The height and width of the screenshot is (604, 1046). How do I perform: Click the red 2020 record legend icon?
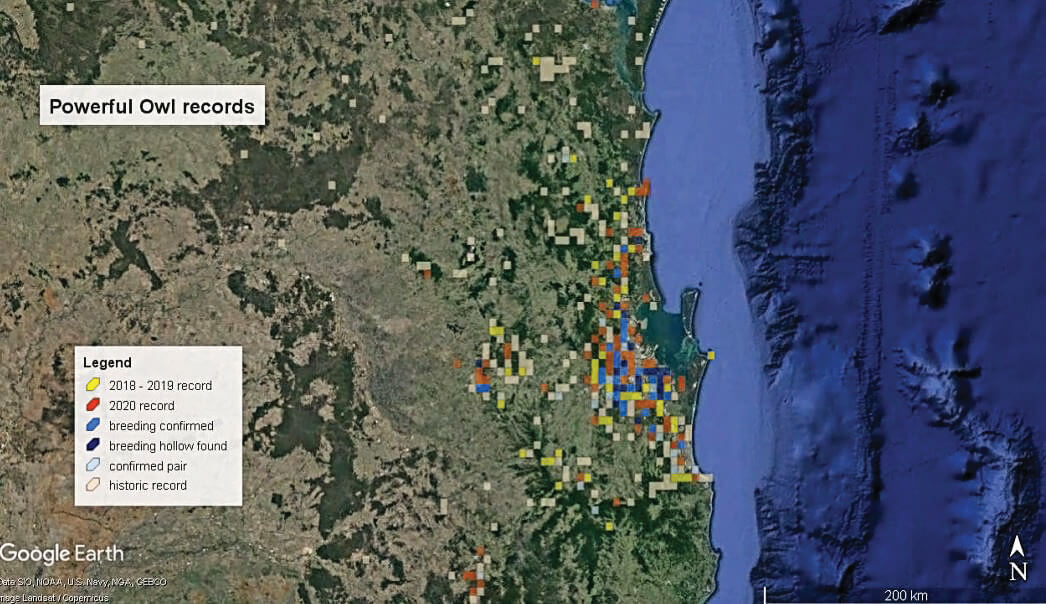[x=91, y=405]
